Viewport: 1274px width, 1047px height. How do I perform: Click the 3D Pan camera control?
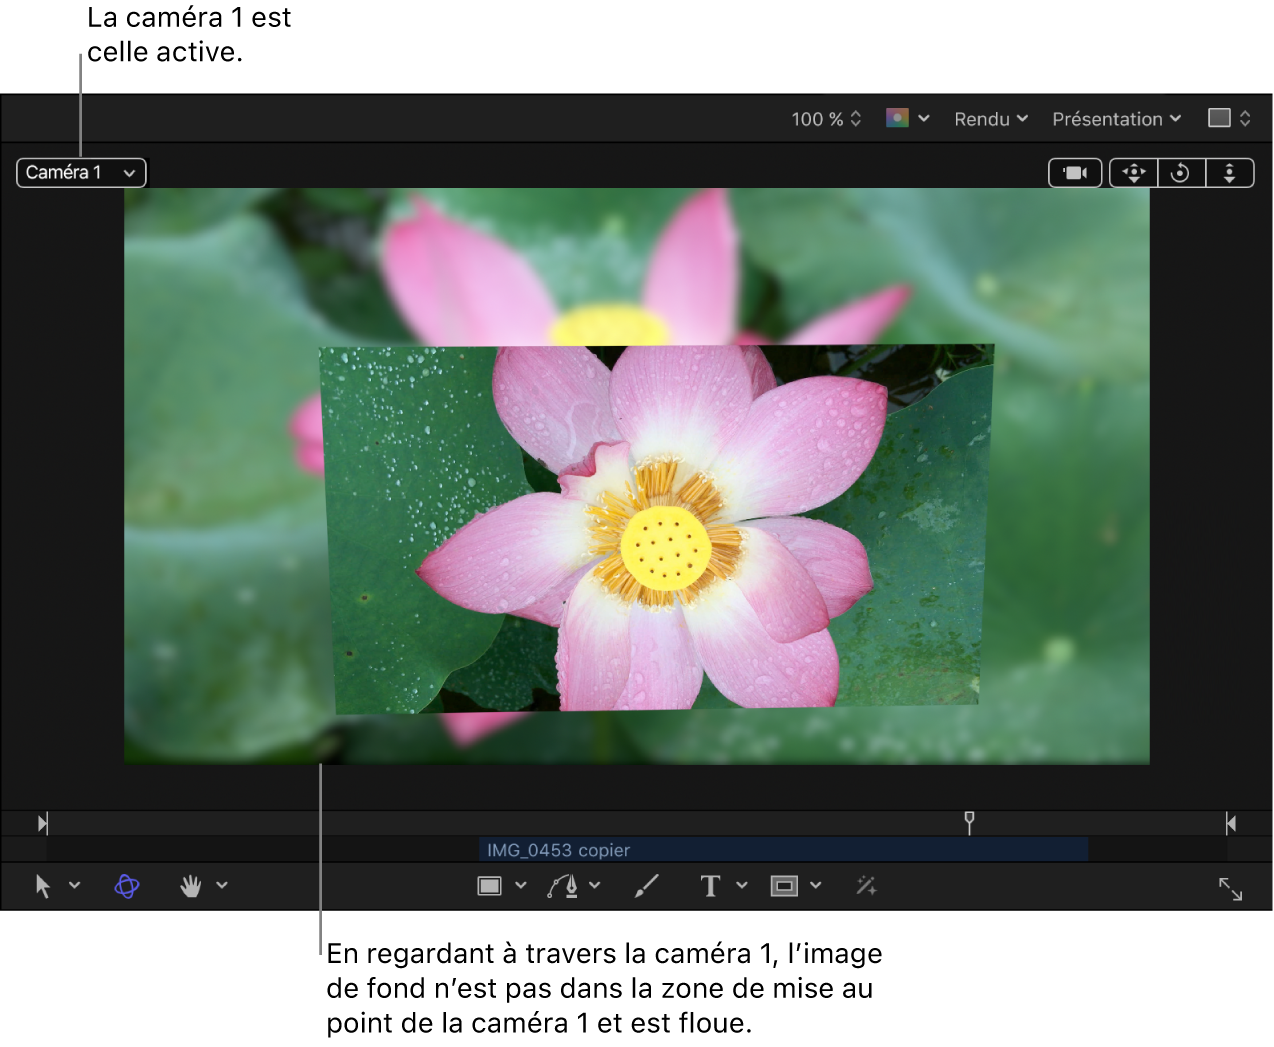click(x=1134, y=173)
